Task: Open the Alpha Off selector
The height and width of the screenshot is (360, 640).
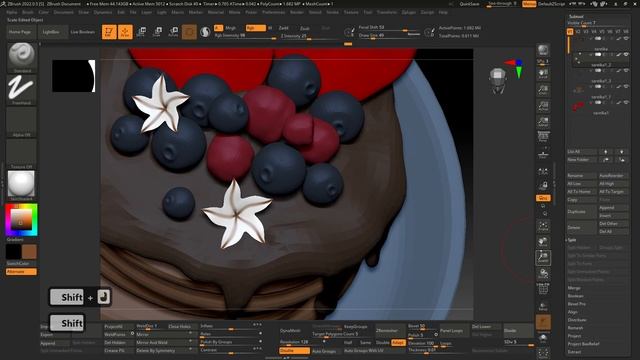Action: tap(22, 121)
